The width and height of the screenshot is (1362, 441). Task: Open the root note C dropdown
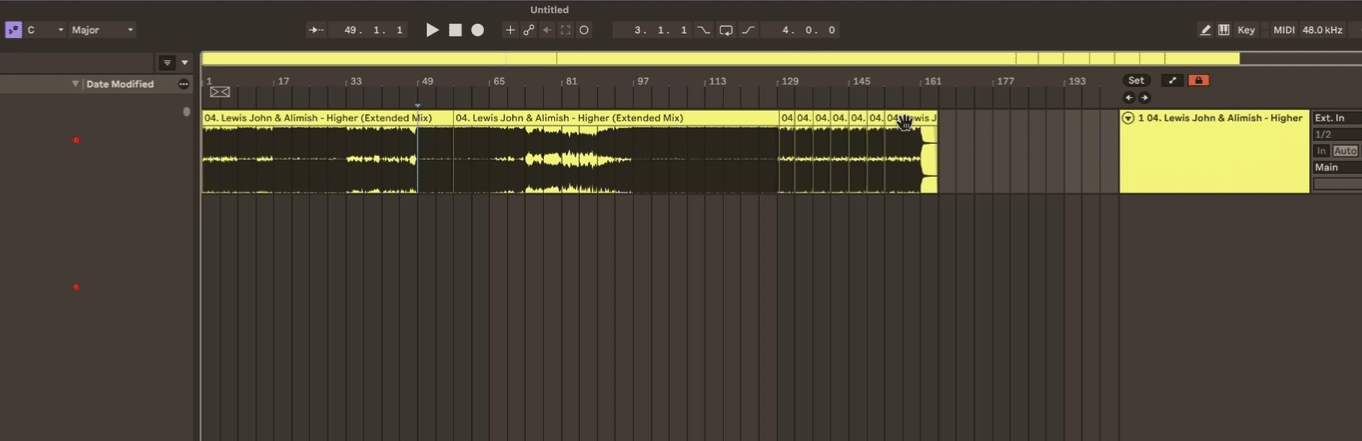tap(46, 30)
